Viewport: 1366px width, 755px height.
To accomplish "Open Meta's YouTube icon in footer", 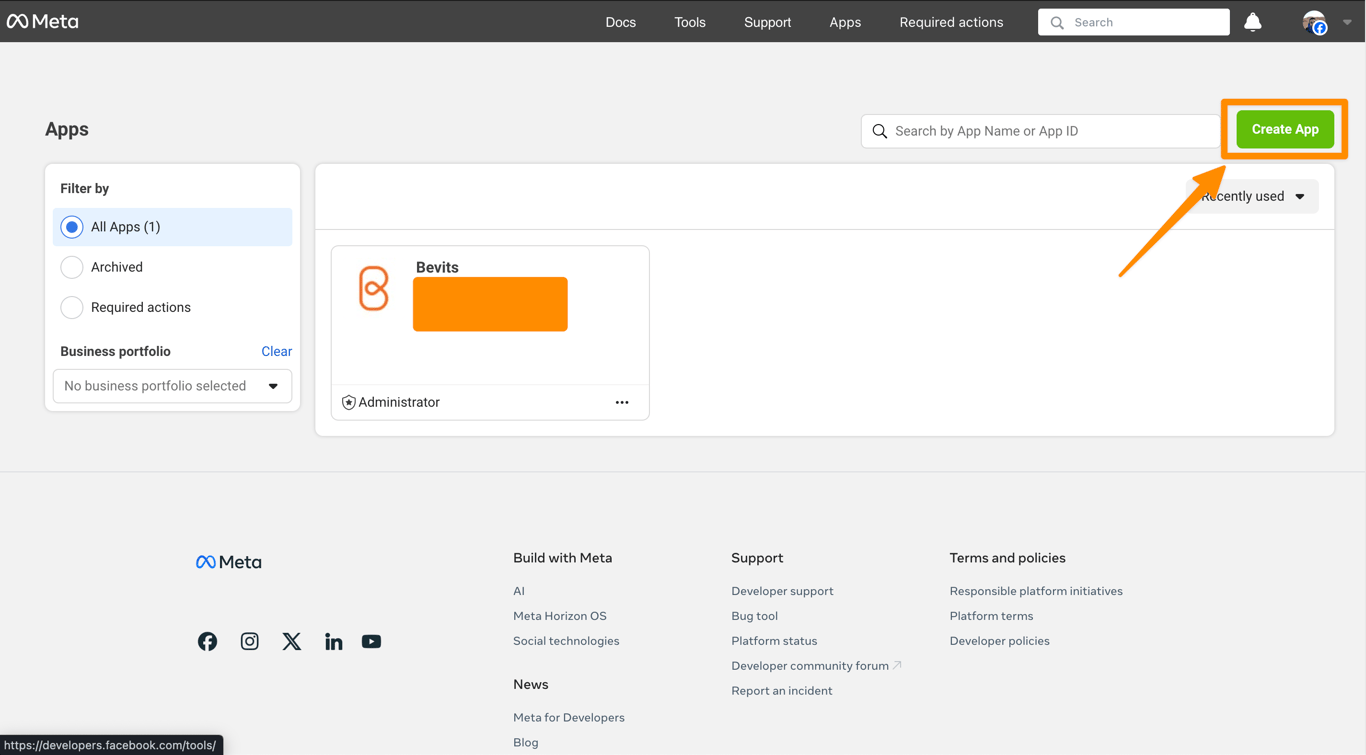I will point(371,641).
